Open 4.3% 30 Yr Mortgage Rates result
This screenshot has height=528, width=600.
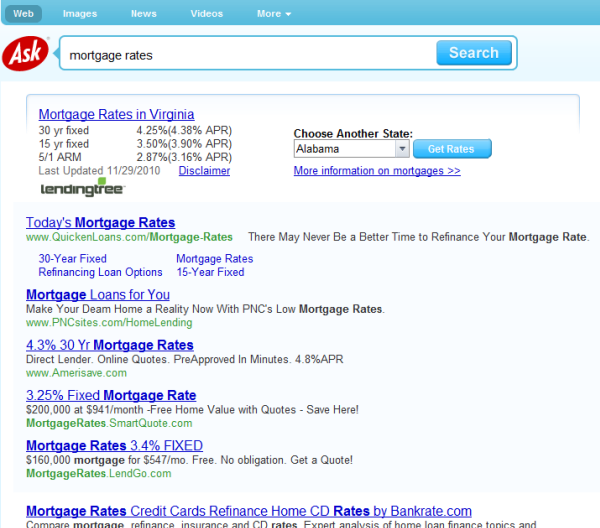click(x=110, y=345)
